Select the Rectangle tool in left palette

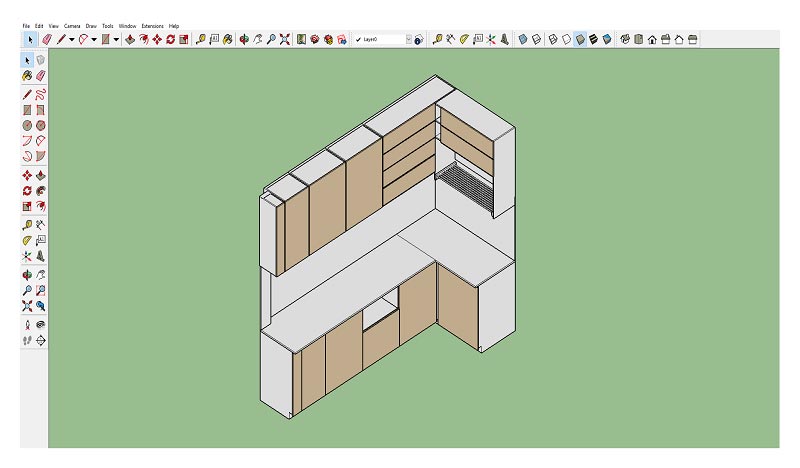27,110
